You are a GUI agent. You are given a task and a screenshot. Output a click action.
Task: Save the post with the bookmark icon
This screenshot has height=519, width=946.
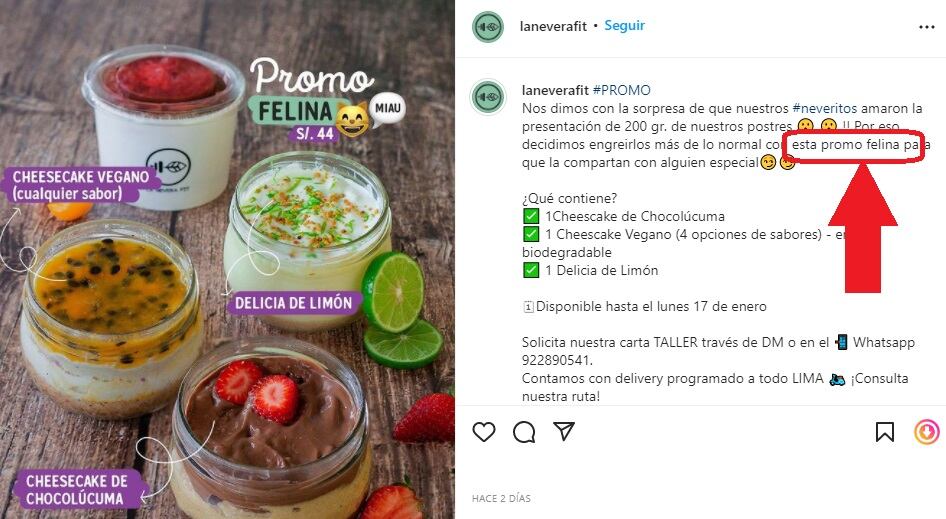tap(884, 432)
